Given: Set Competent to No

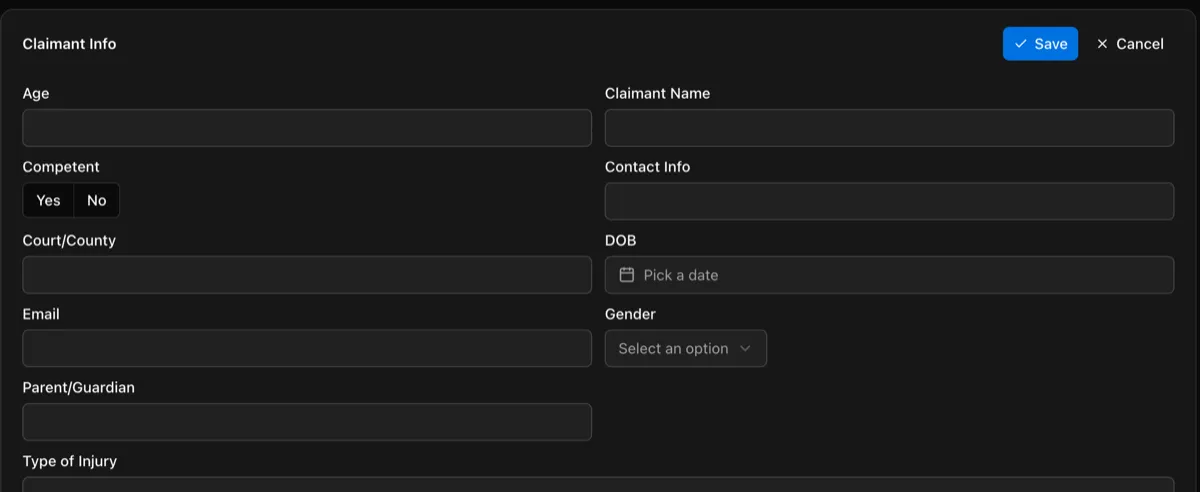Looking at the screenshot, I should coord(97,200).
